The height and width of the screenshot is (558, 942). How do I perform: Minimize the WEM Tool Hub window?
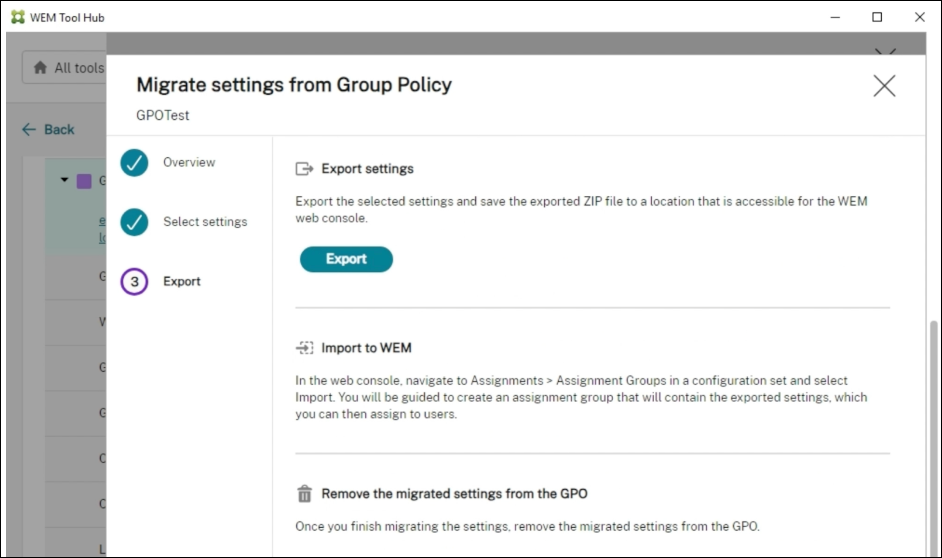tap(834, 17)
